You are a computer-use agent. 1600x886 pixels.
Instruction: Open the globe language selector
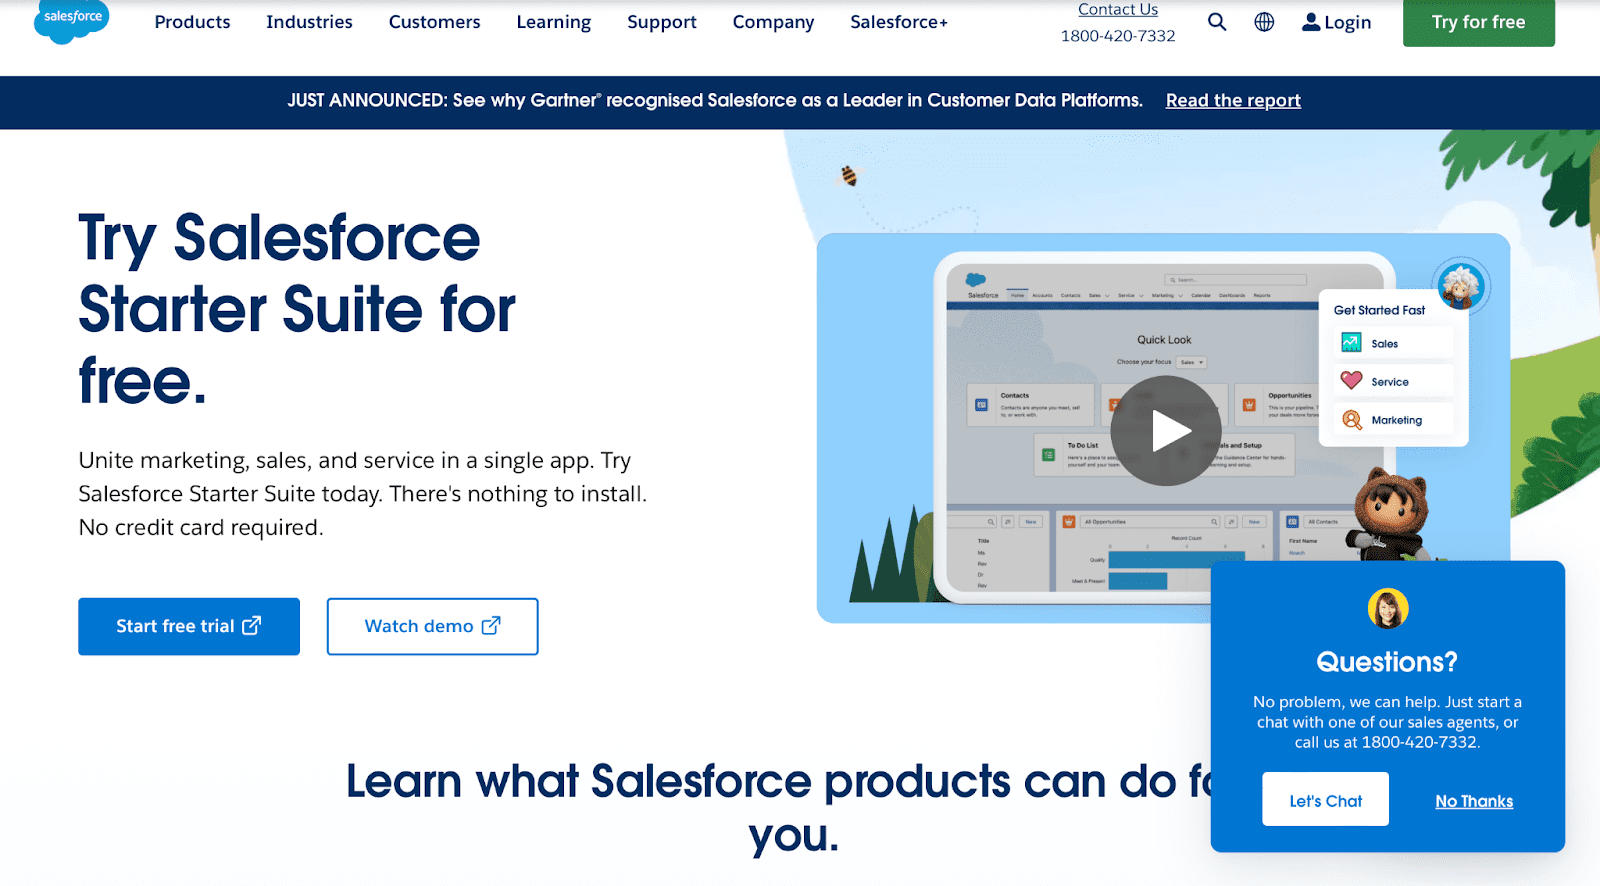(1264, 22)
